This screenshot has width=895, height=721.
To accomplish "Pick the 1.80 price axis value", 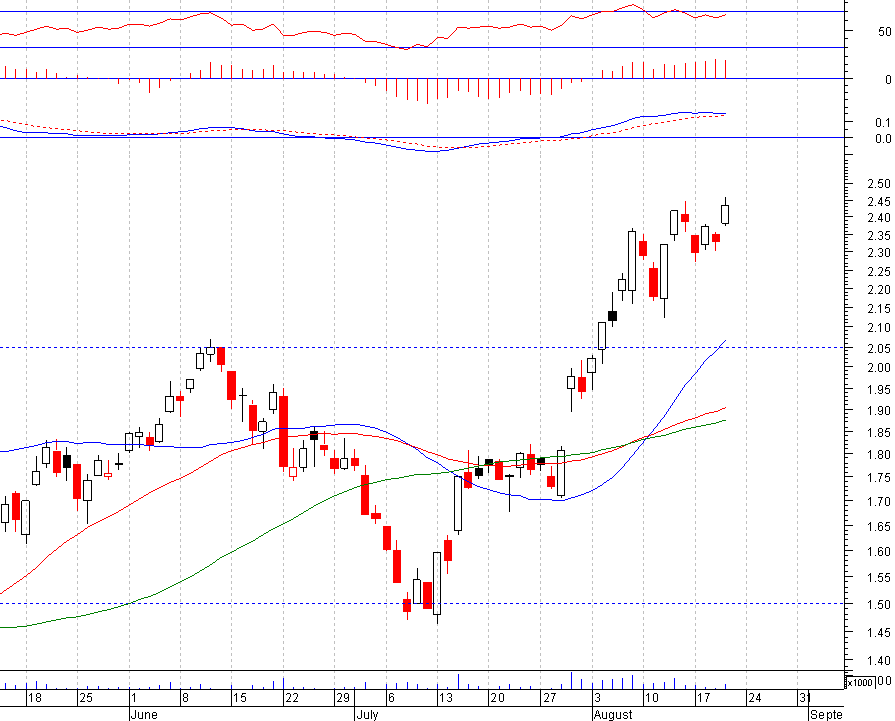I will tap(878, 455).
